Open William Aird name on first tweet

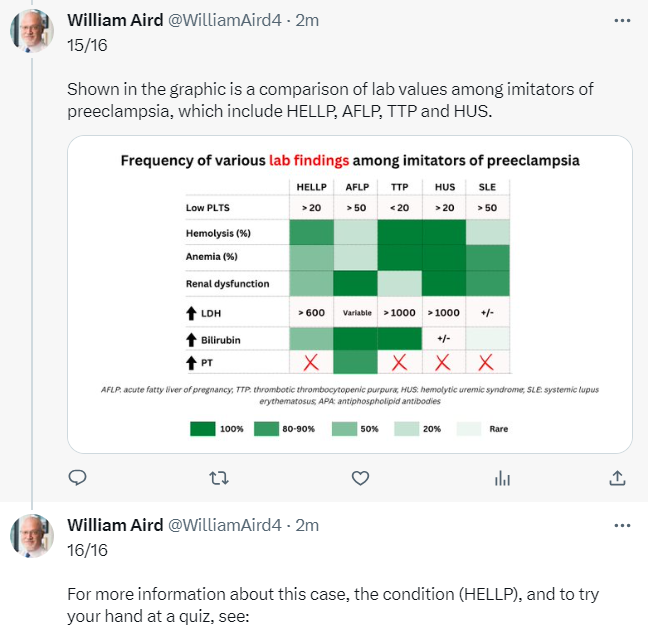(x=115, y=20)
